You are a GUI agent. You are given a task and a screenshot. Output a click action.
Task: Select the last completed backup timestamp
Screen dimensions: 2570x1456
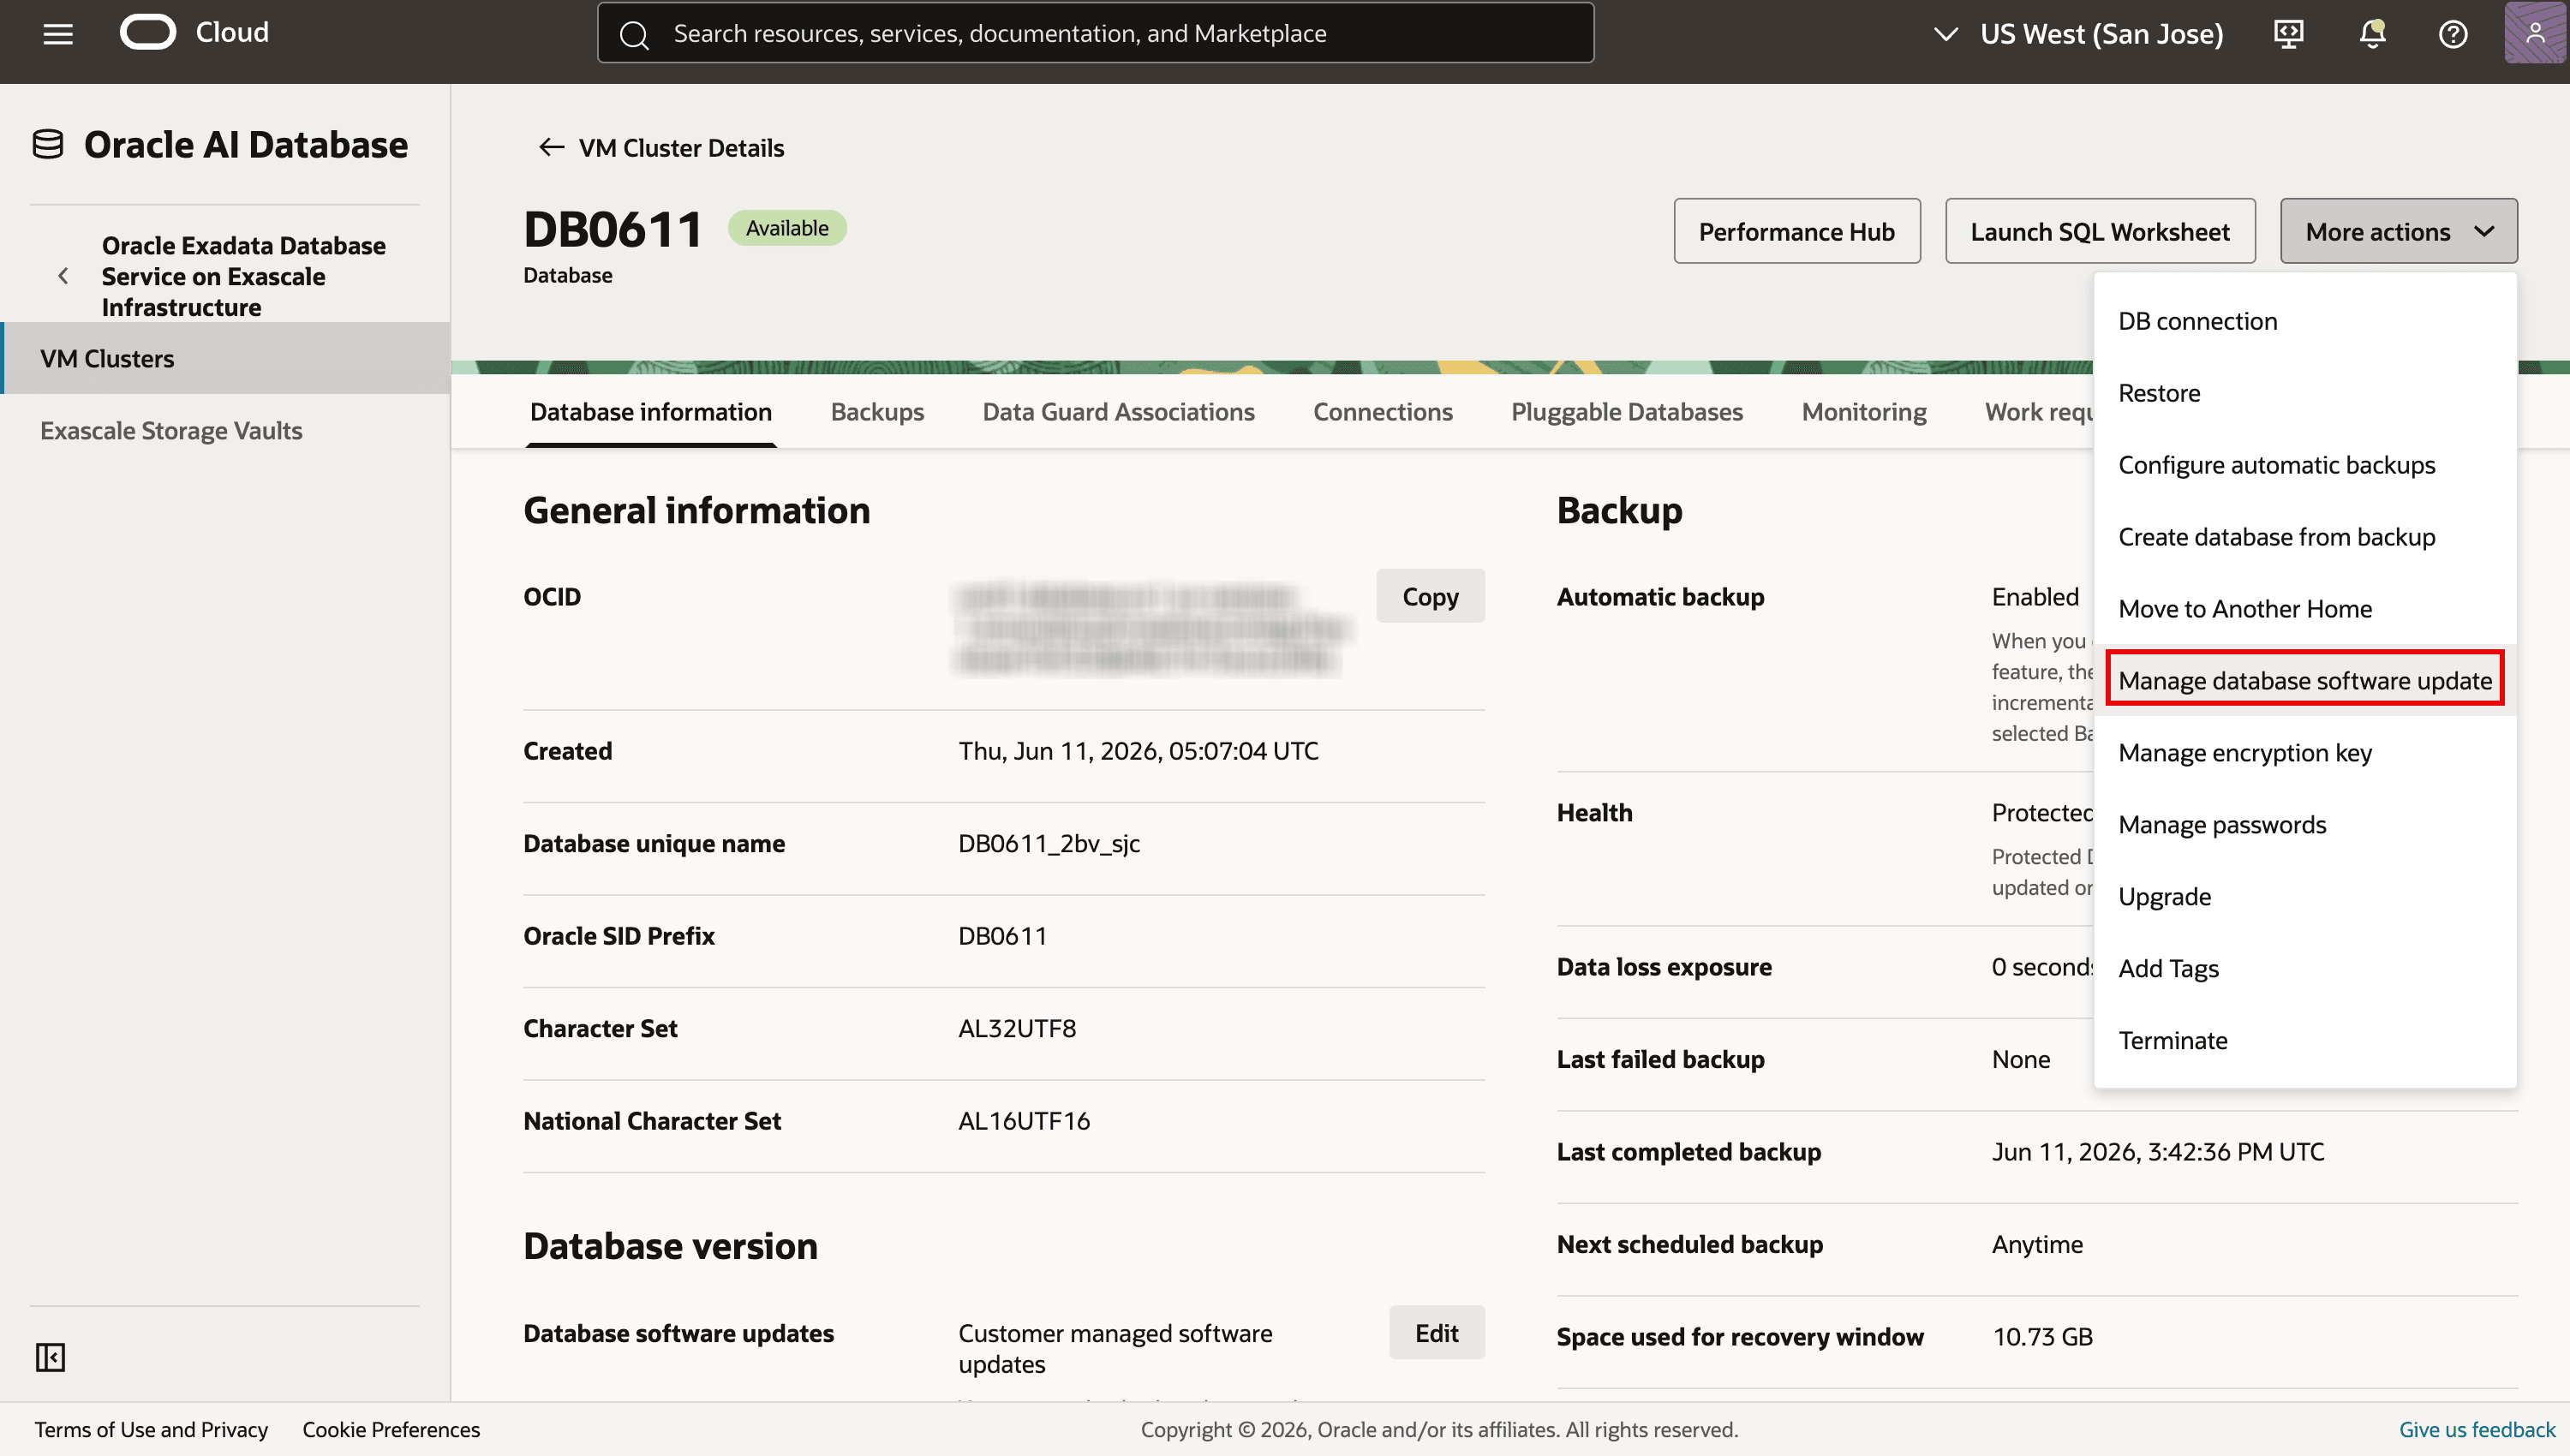click(2158, 1151)
